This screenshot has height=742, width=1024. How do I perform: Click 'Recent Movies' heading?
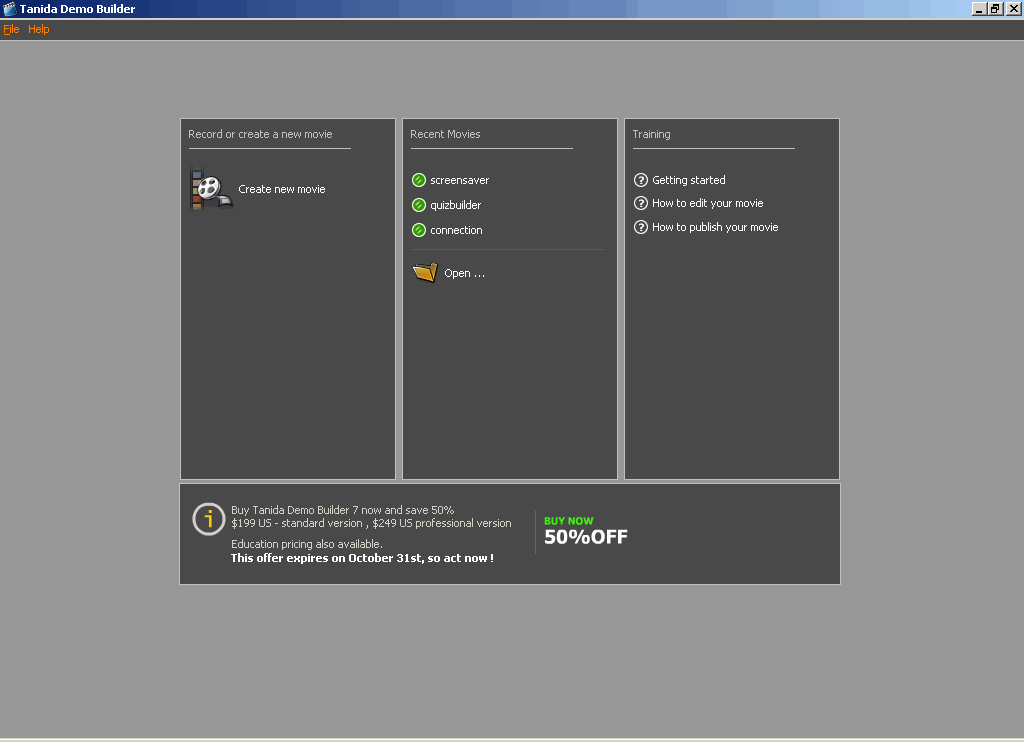tap(445, 134)
